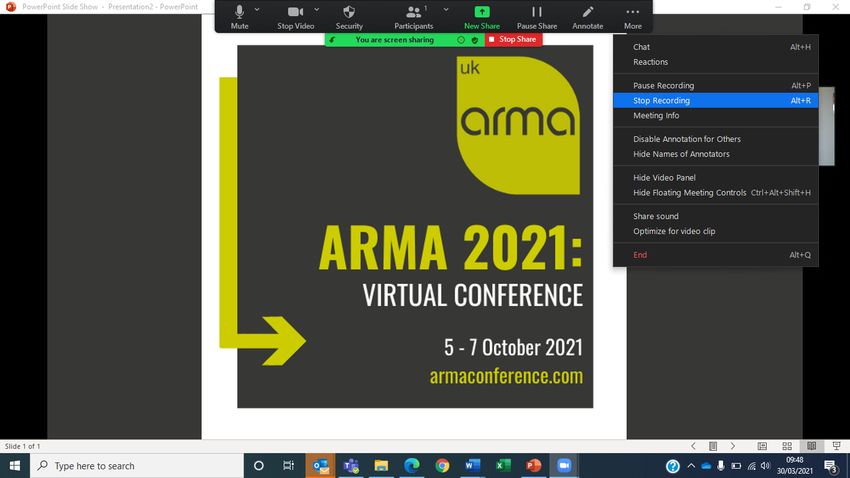
Task: Toggle Optimize for video clip
Action: point(716,231)
